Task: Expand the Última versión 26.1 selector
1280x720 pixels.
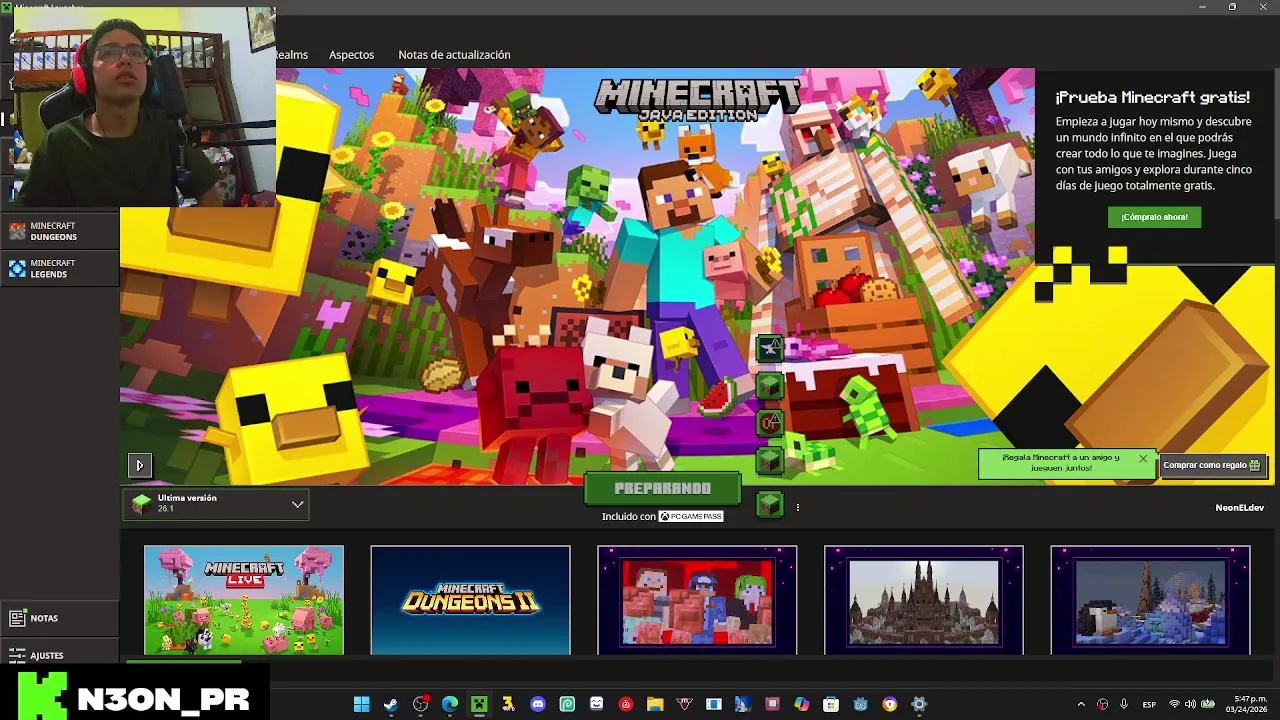Action: (x=217, y=504)
